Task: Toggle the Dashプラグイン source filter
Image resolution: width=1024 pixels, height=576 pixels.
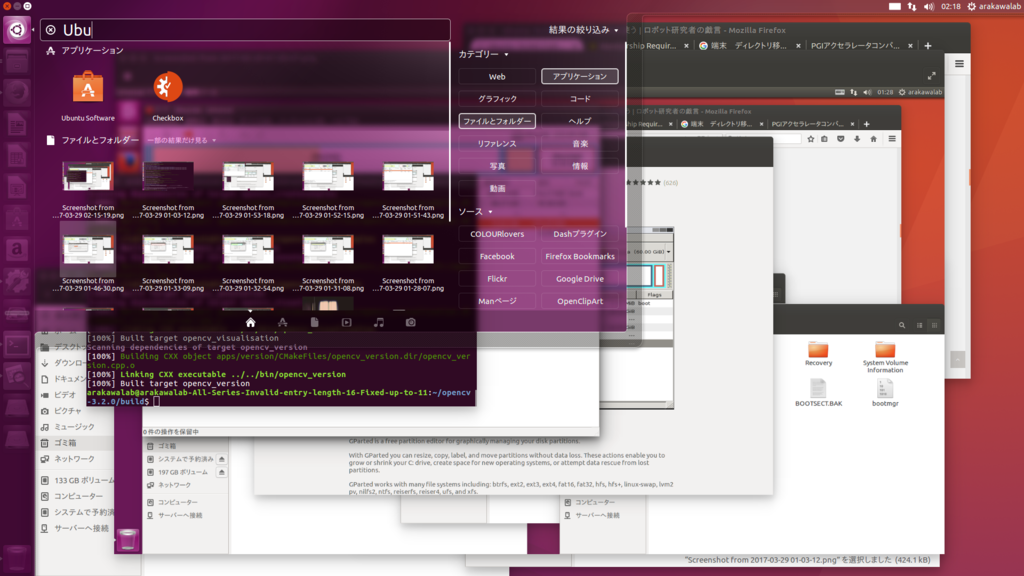Action: [580, 234]
